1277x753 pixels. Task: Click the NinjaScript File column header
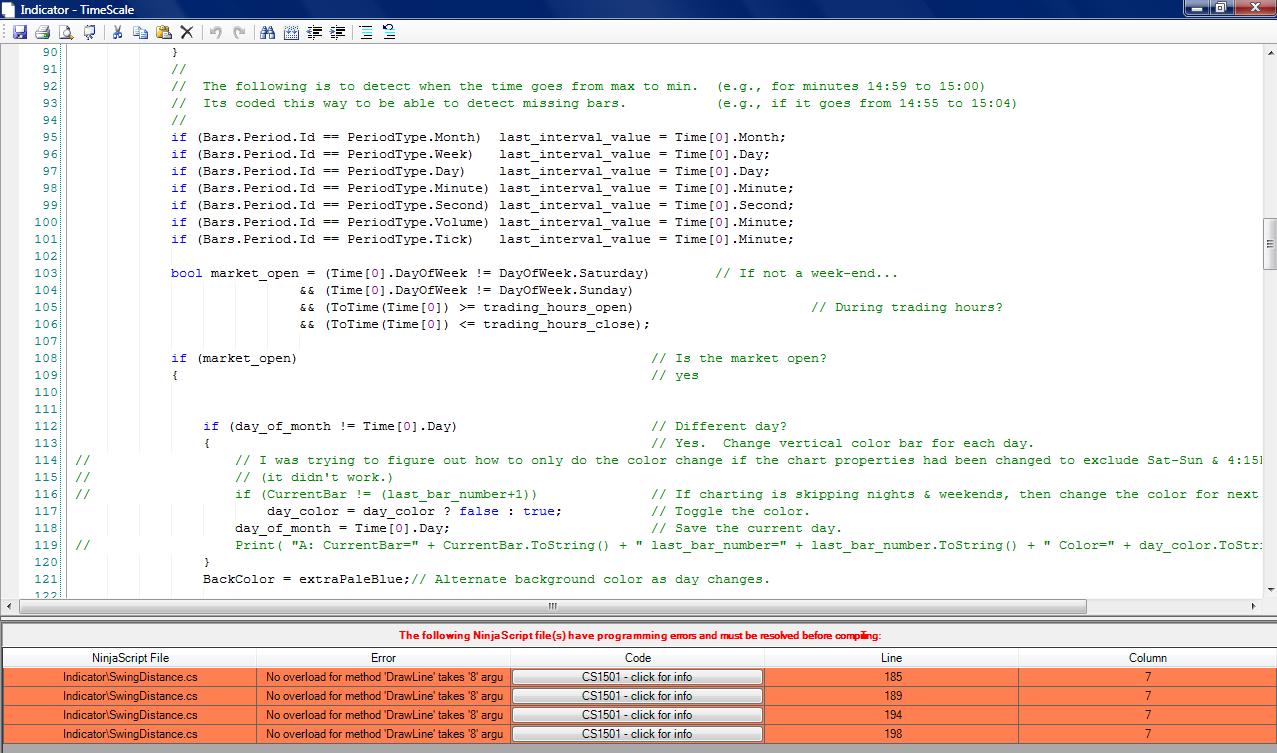pos(130,658)
